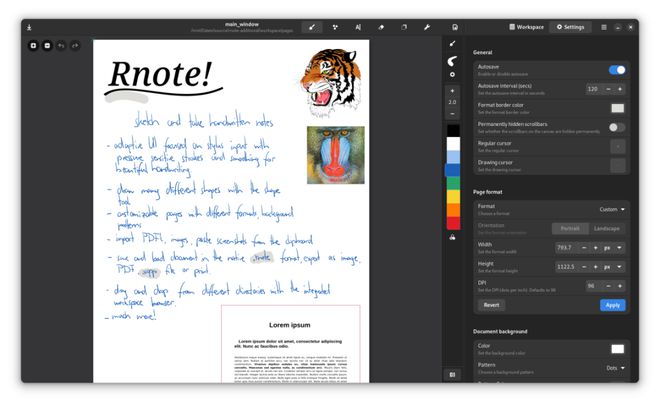
Task: Open the main hamburger menu
Action: (604, 27)
